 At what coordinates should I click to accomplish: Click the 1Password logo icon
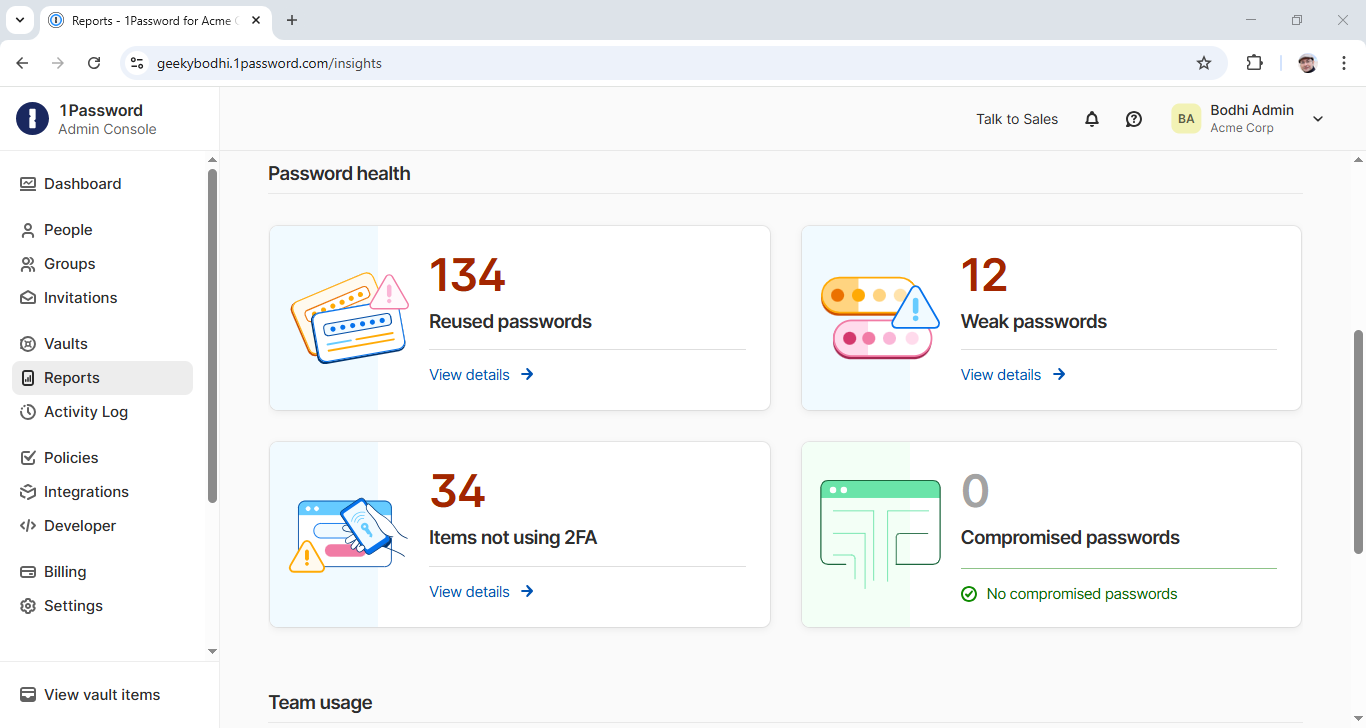32,119
